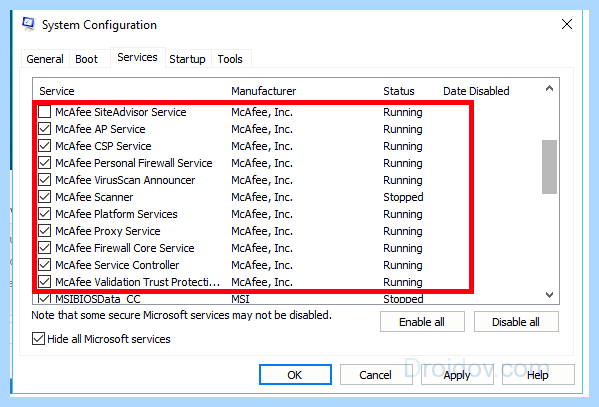Toggle McAfee Proxy Service checkbox

pyautogui.click(x=45, y=231)
